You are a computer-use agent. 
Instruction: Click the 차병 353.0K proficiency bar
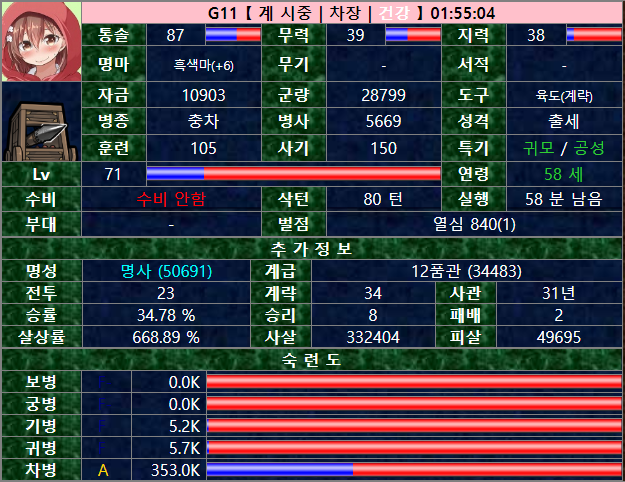(x=412, y=469)
